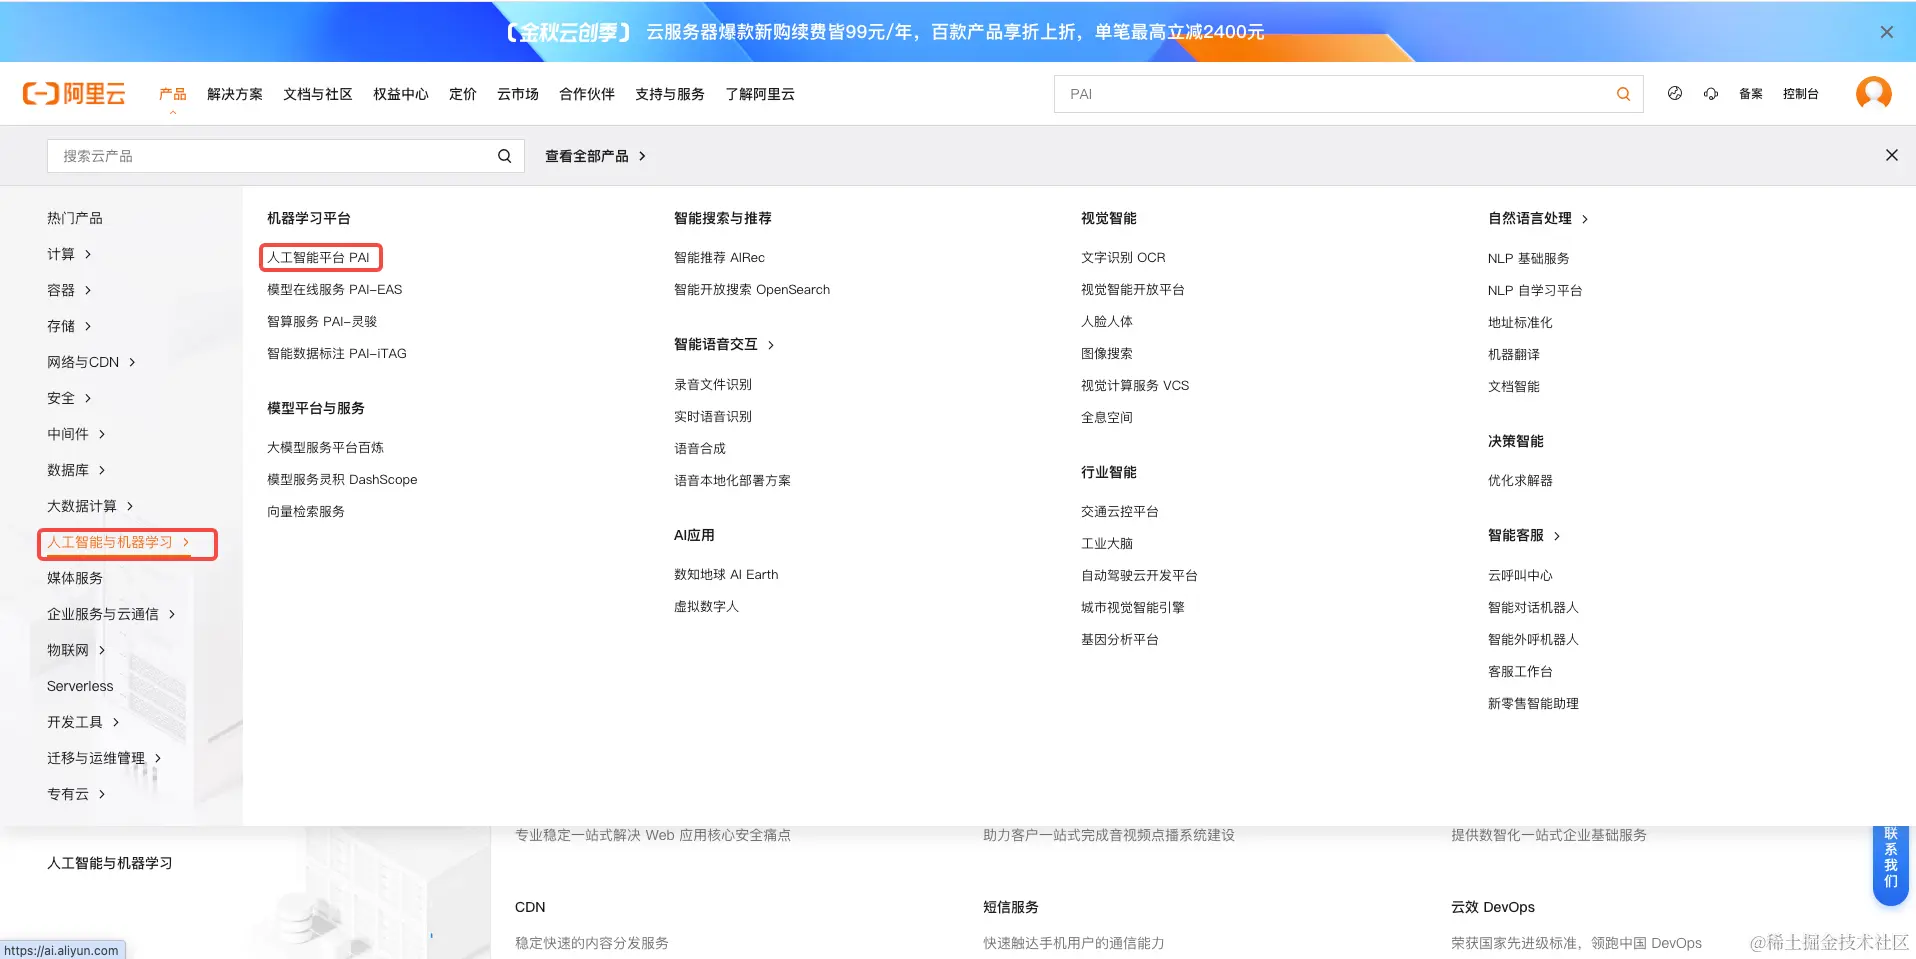Open 优化求解器 link
The height and width of the screenshot is (959, 1916).
pos(1520,480)
